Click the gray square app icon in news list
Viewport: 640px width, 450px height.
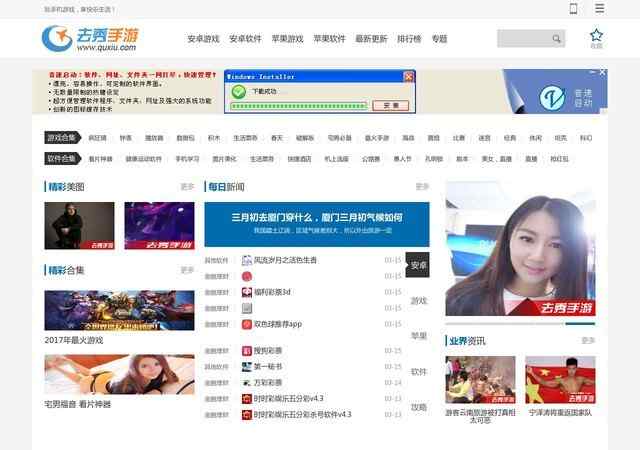tap(247, 308)
